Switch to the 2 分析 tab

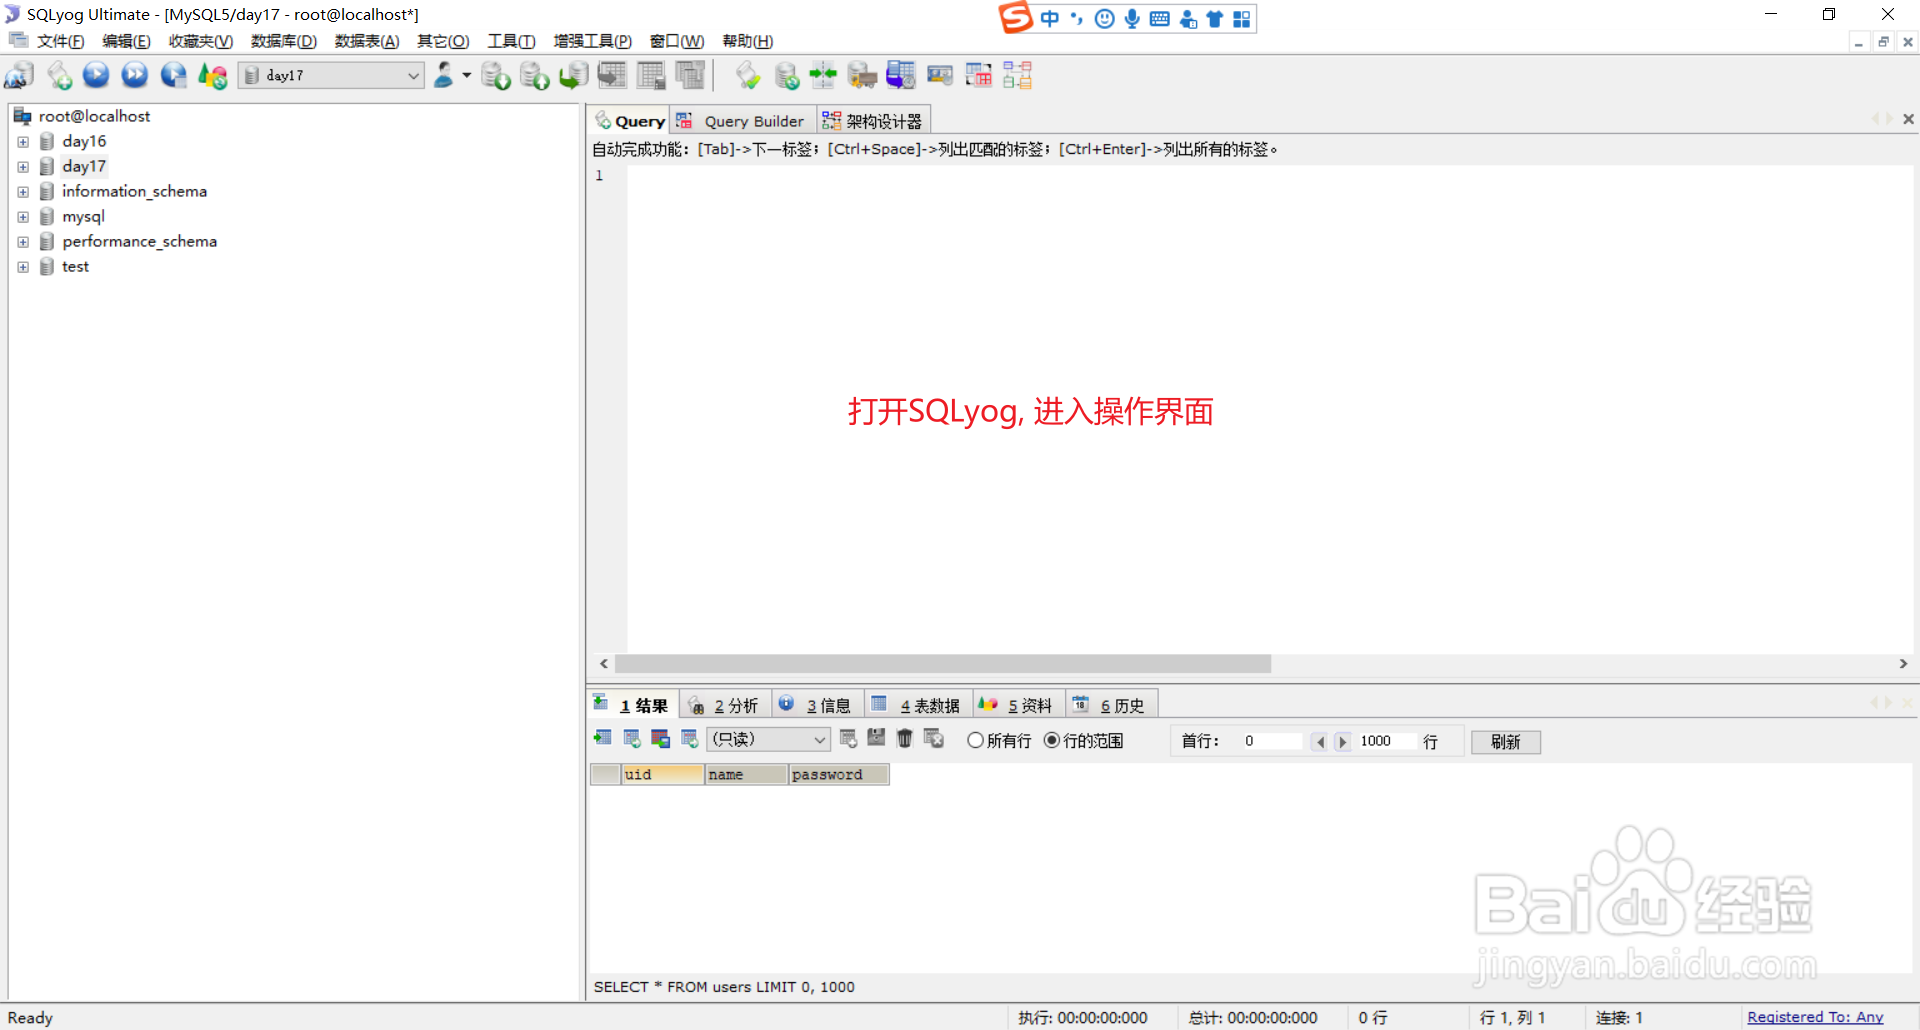(x=725, y=705)
